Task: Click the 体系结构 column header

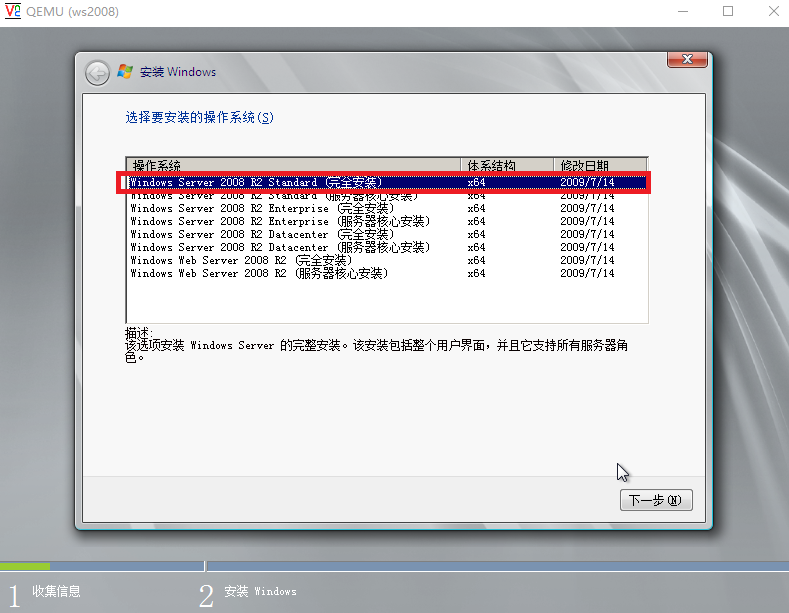Action: 507,165
